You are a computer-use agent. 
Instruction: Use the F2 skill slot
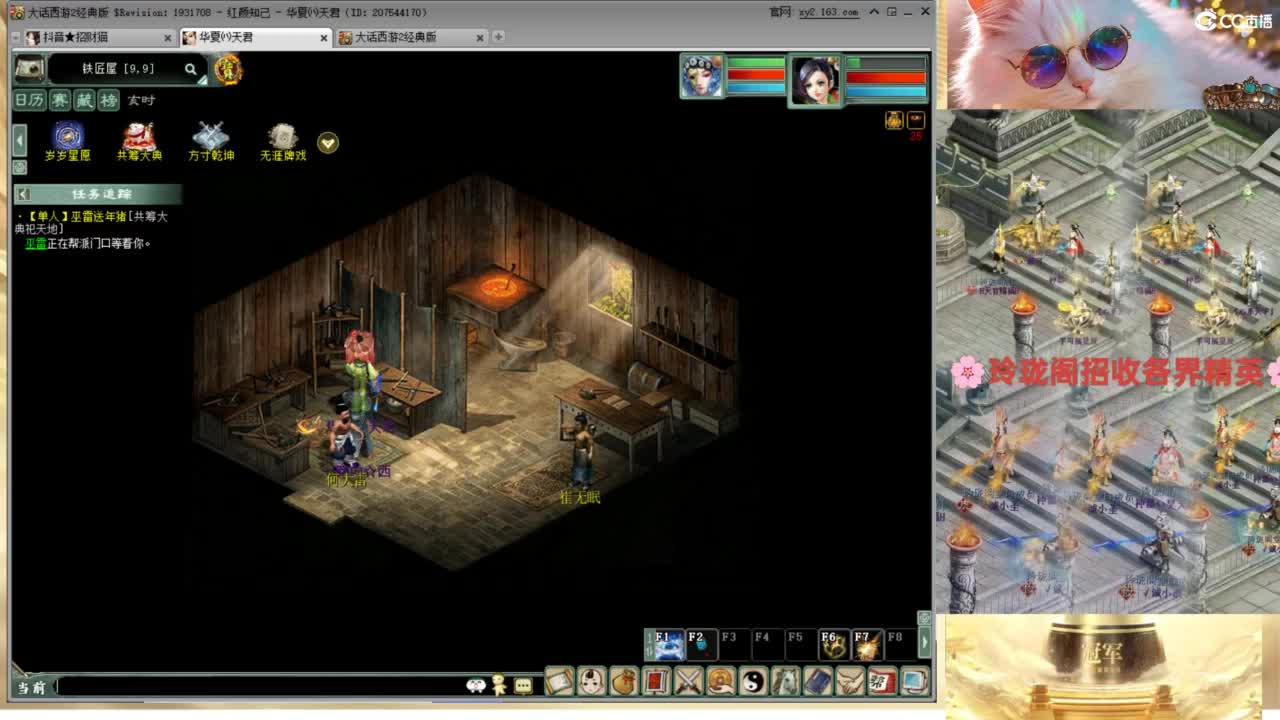pyautogui.click(x=702, y=644)
